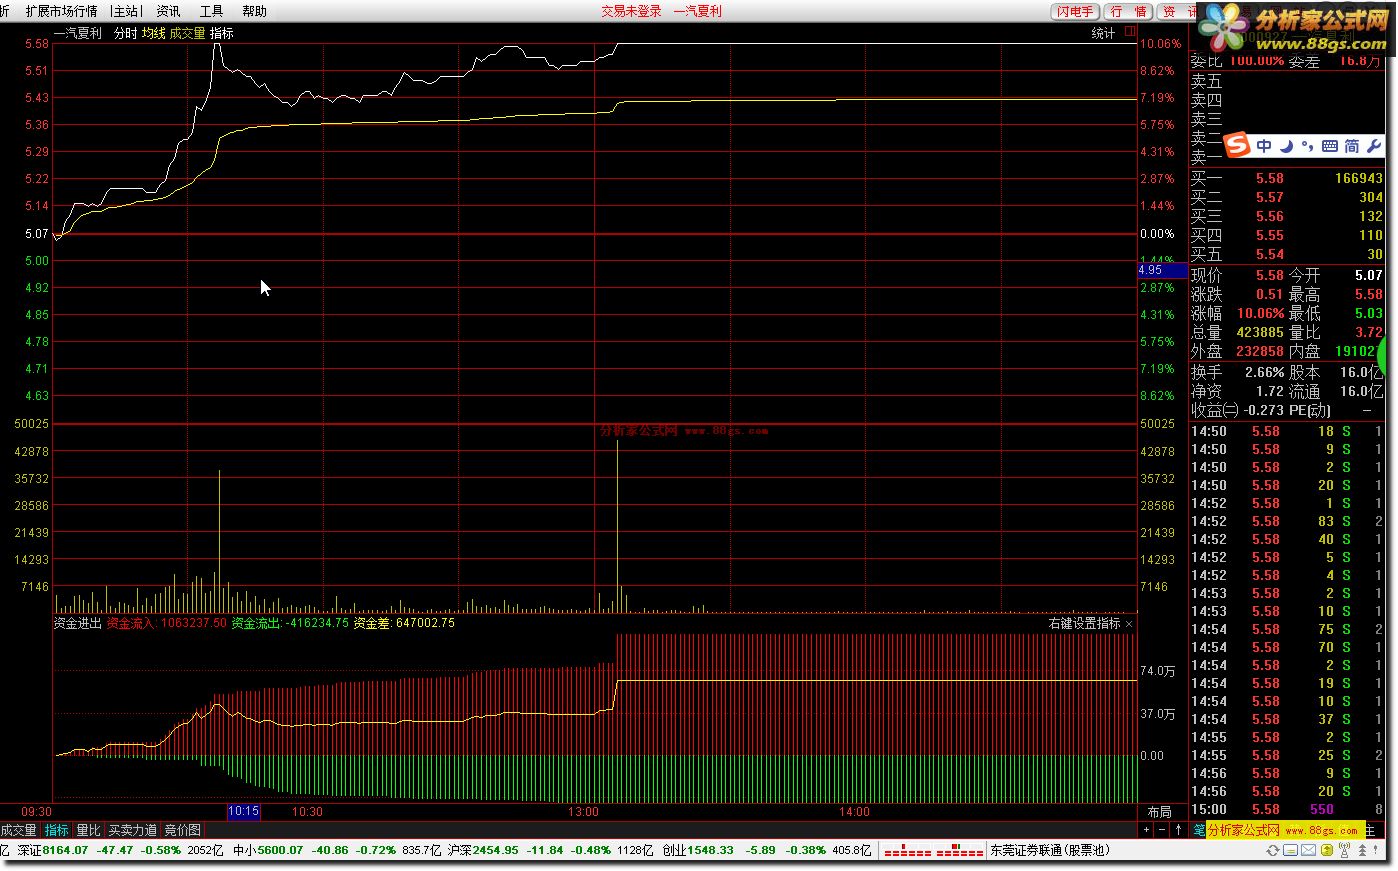Click the yellow coin icon in status bar
Image resolution: width=1398 pixels, height=871 pixels.
coord(1325,851)
